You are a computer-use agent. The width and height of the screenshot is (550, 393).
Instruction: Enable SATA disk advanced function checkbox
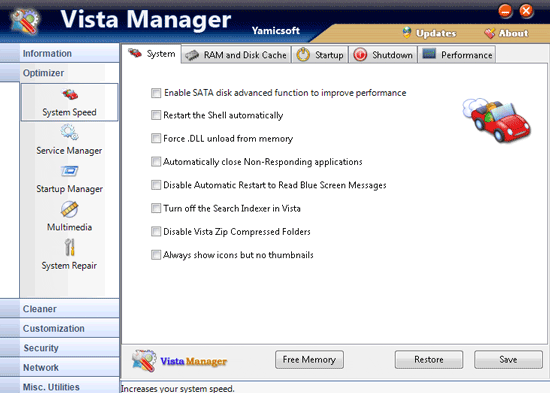pyautogui.click(x=156, y=93)
